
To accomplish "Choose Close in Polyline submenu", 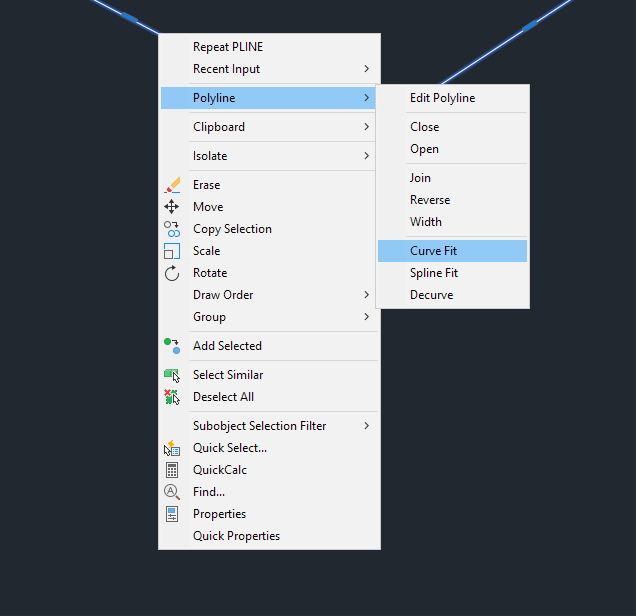I will [452, 127].
